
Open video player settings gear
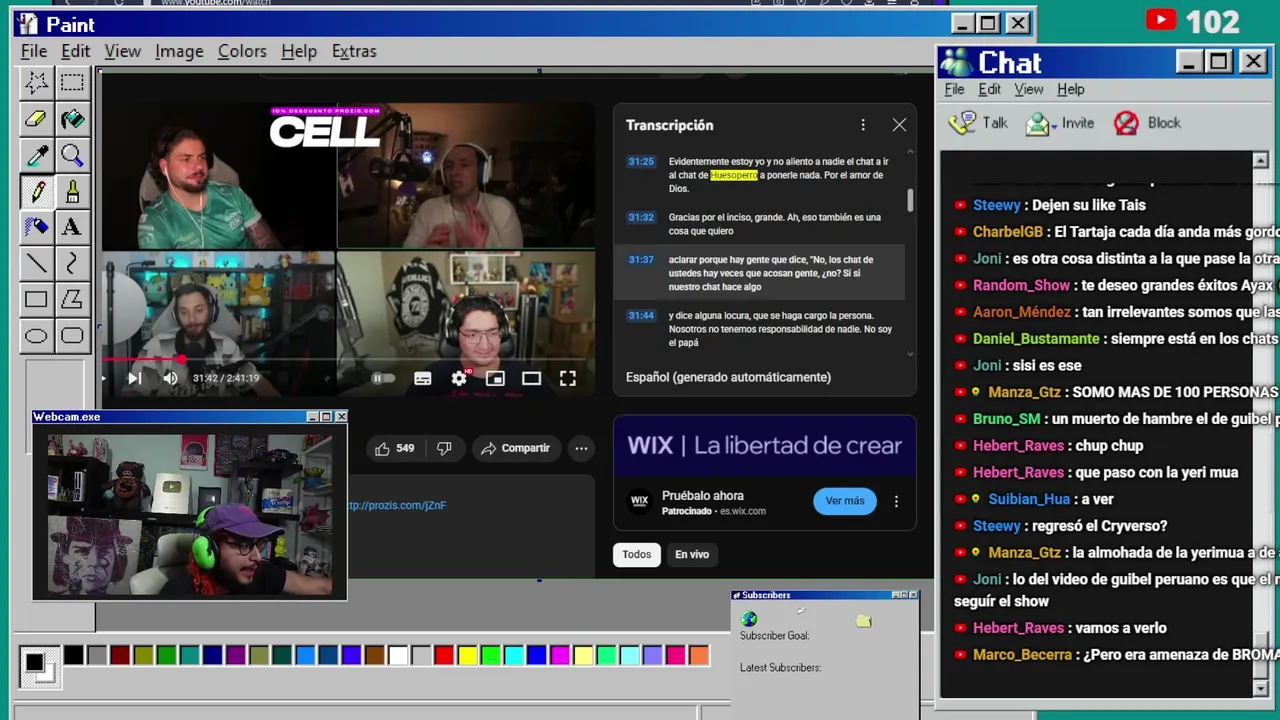(x=459, y=378)
